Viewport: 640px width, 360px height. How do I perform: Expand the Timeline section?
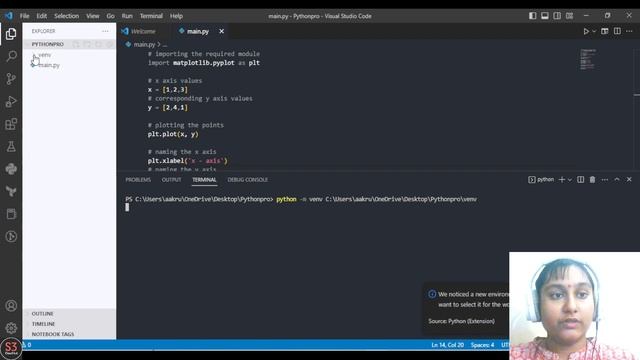[x=43, y=324]
